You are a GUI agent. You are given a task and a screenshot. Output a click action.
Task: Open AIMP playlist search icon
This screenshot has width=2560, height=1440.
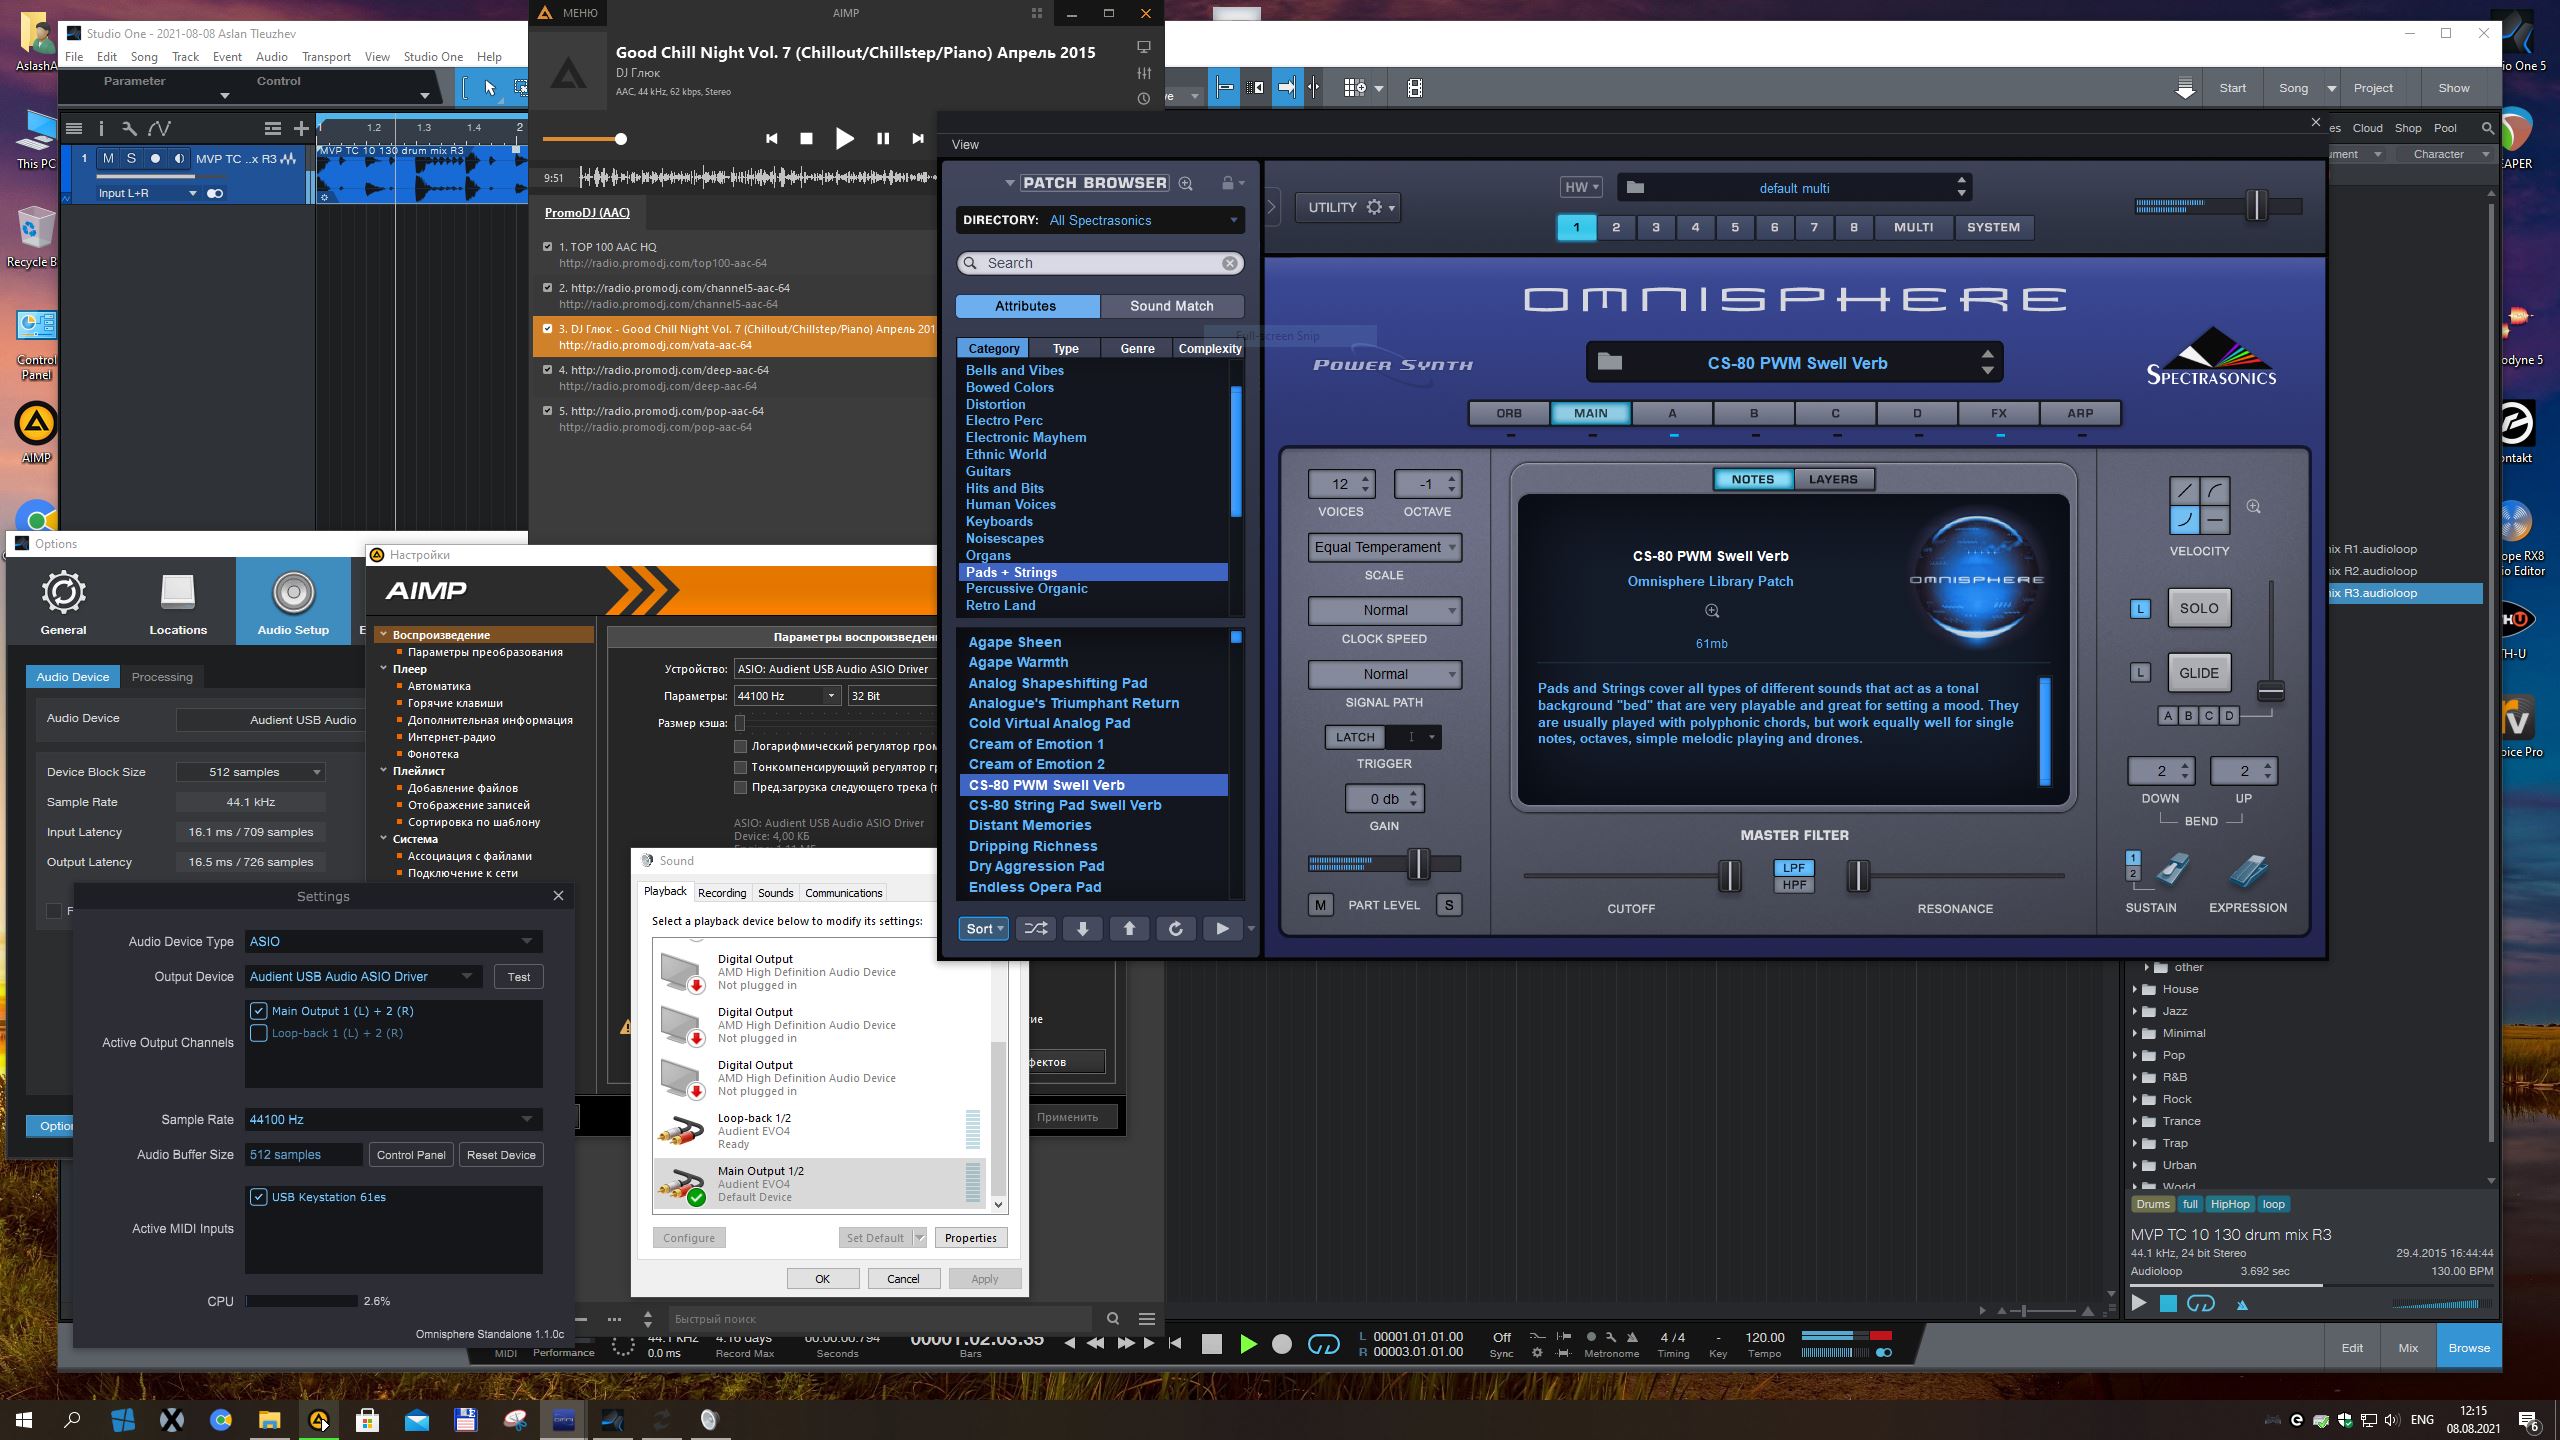(x=1113, y=1318)
